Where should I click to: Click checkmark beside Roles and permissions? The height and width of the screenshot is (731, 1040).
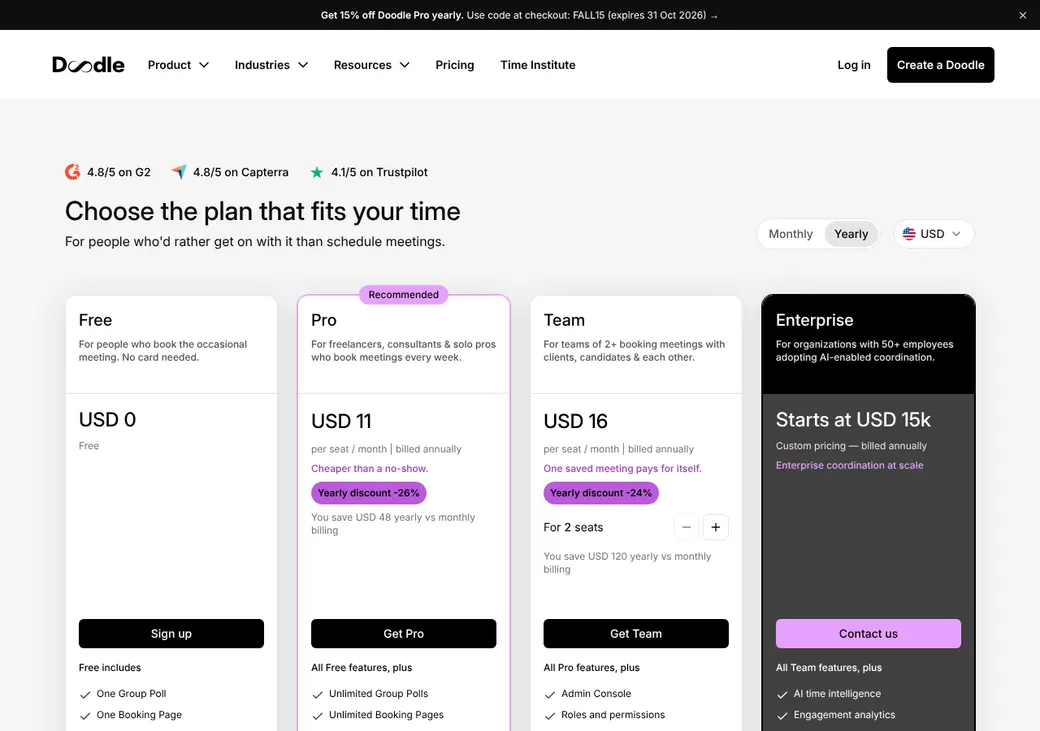pos(549,716)
